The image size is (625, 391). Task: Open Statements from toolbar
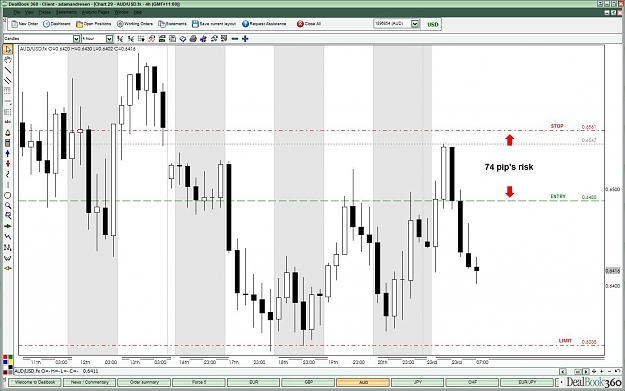click(172, 24)
